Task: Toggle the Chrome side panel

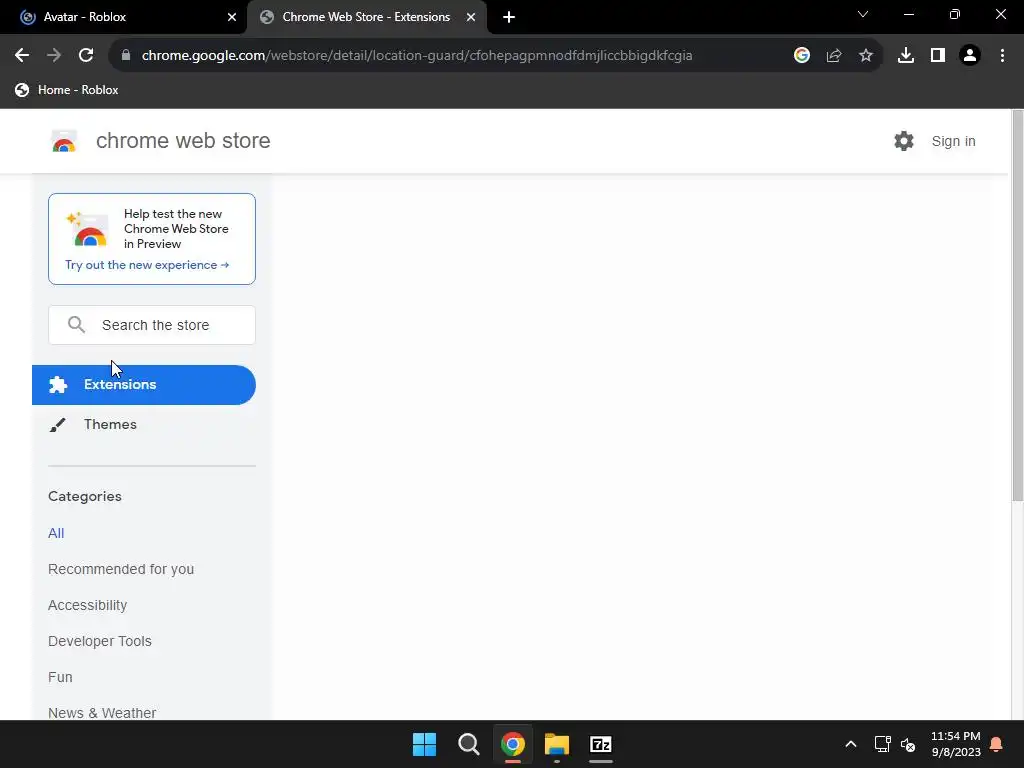Action: tap(938, 56)
